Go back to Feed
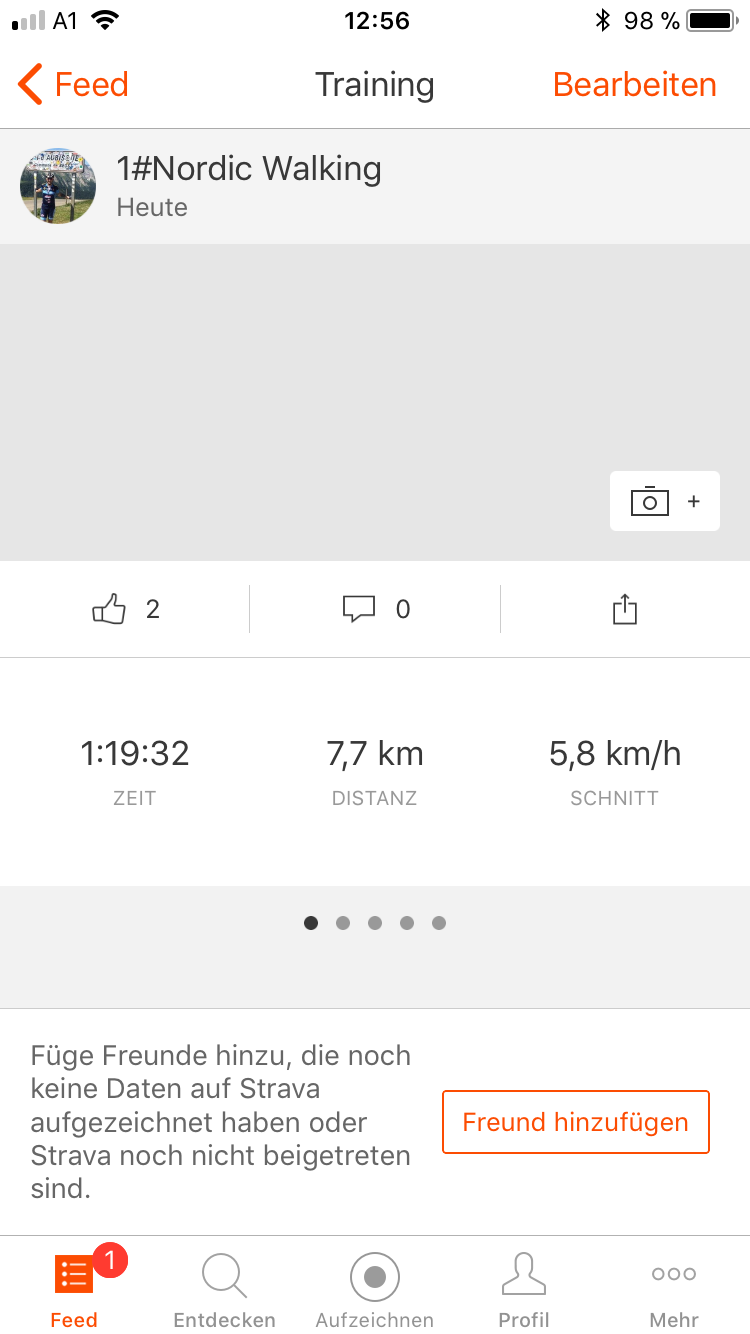Viewport: 750px width, 1334px height. pos(74,85)
